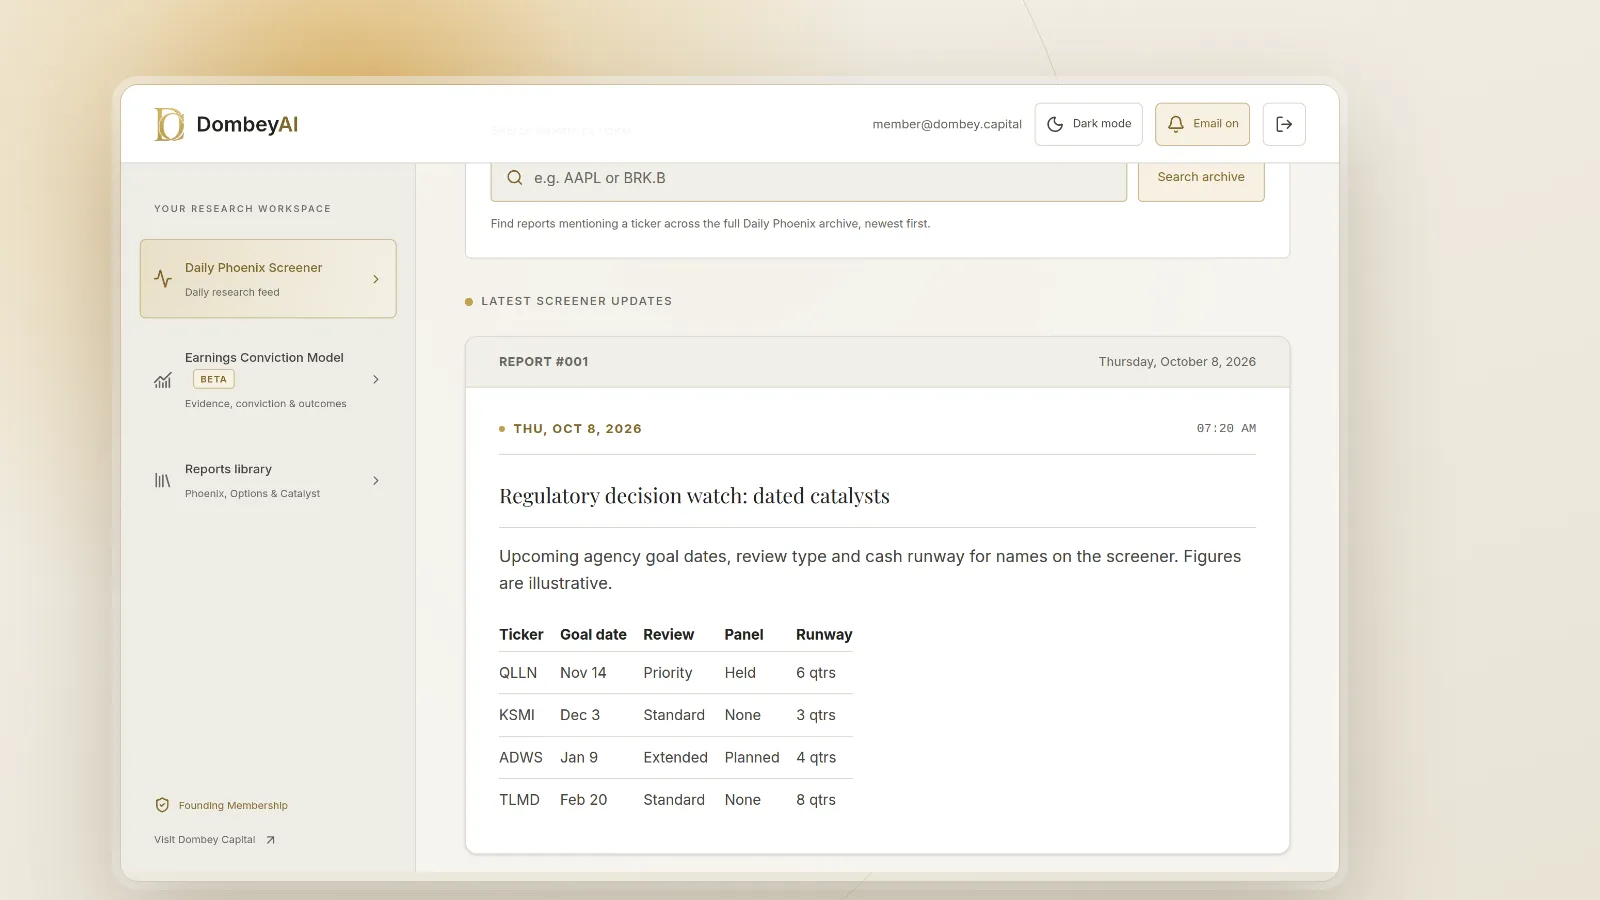Select the KSMI ticker cell
This screenshot has height=900, width=1600.
517,715
